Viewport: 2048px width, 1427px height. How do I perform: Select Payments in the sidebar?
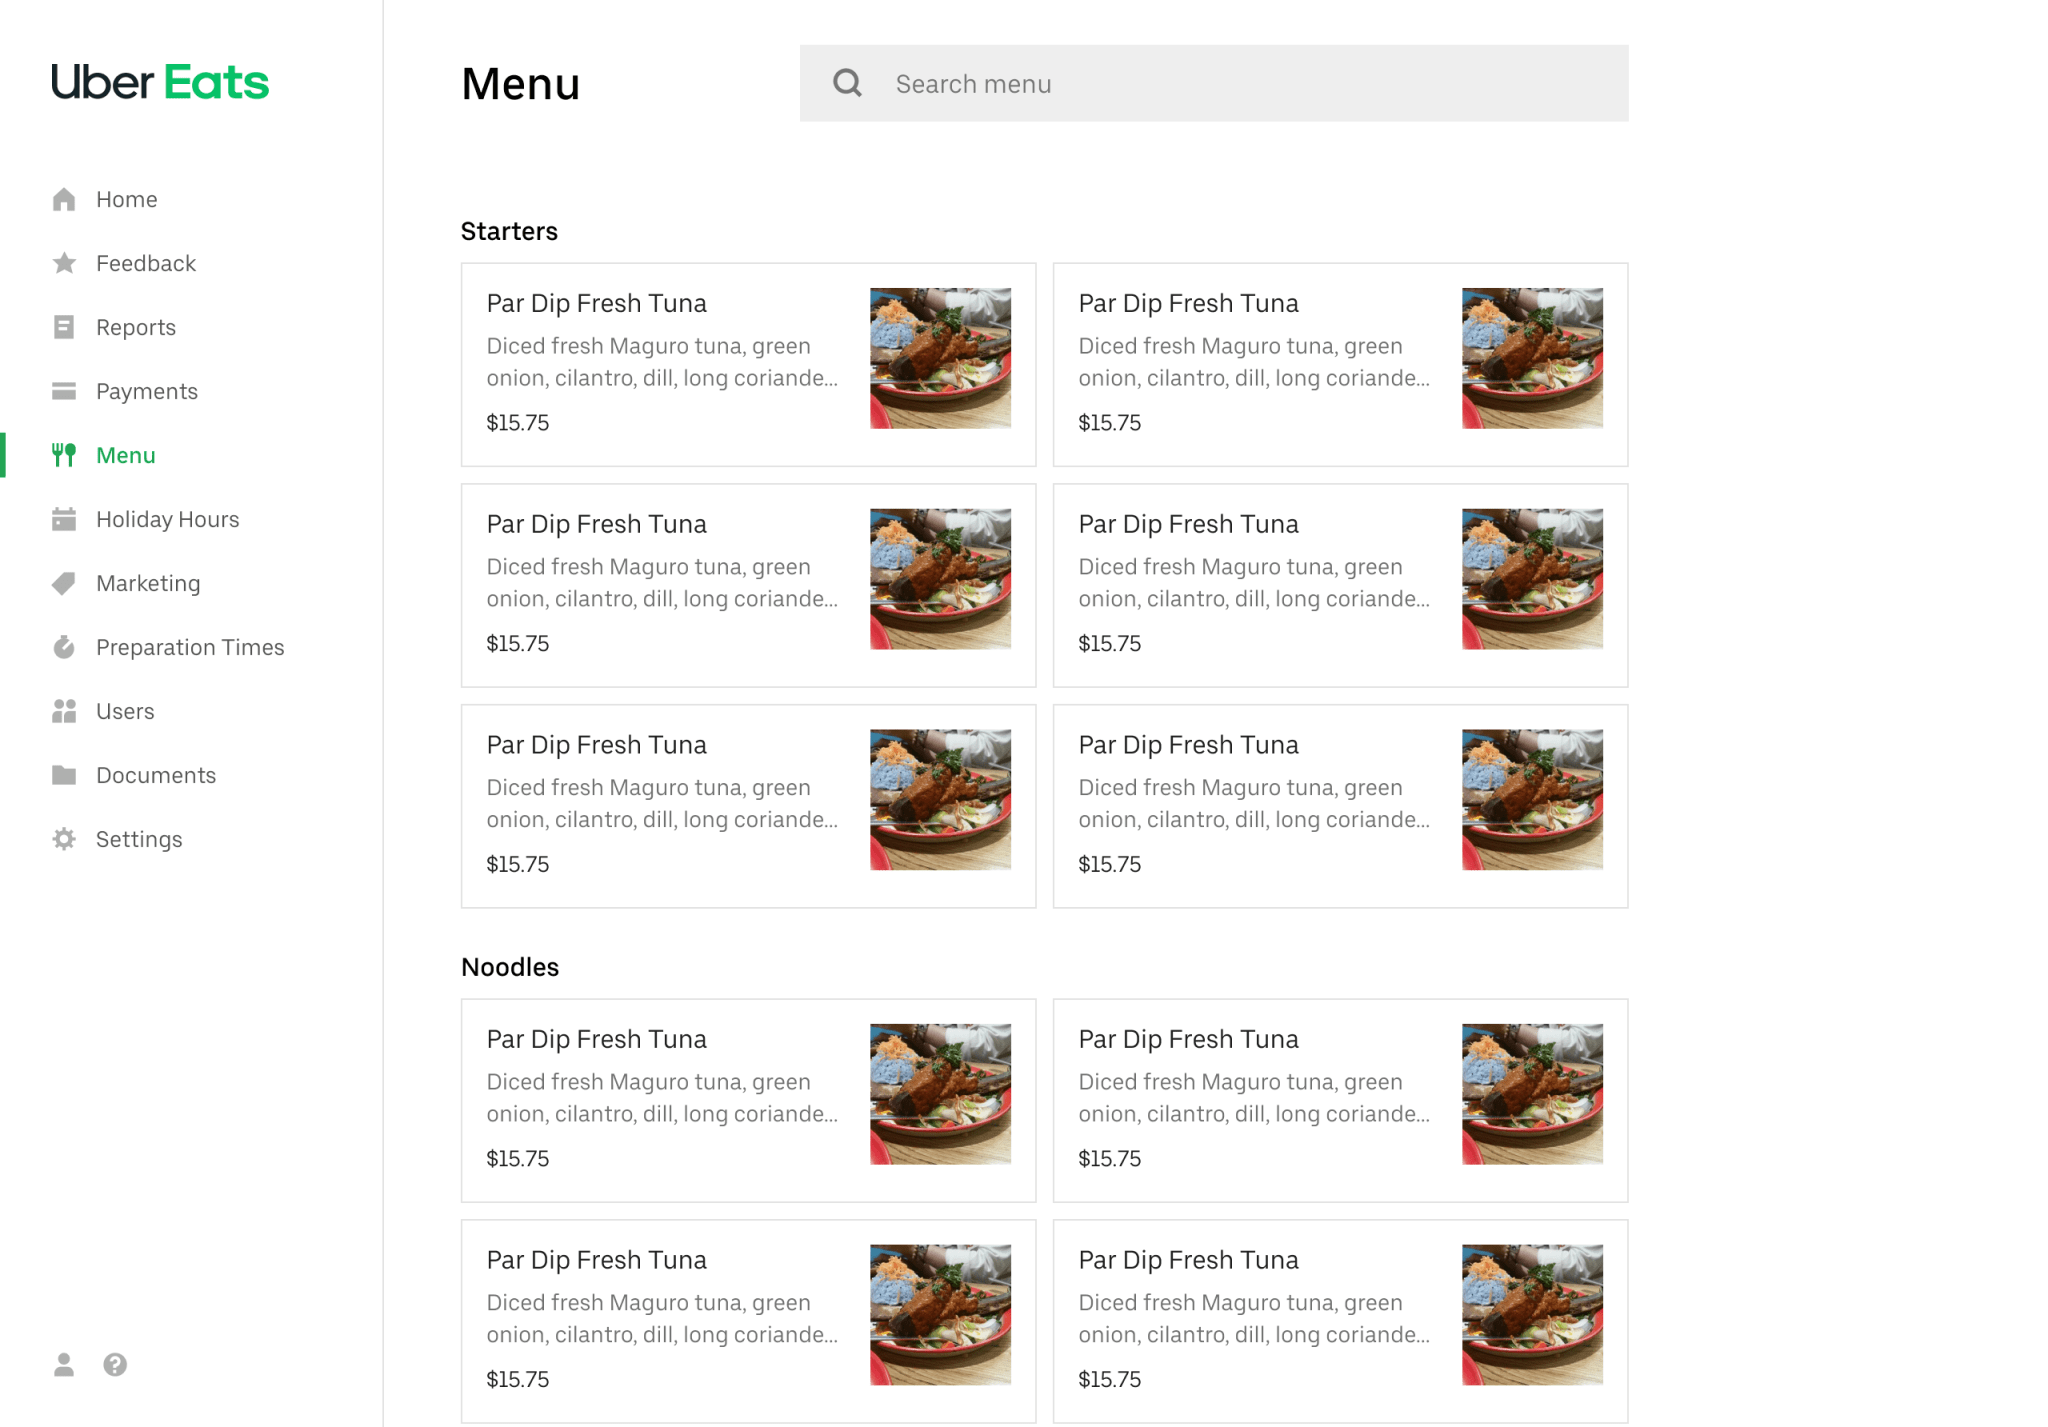point(147,391)
